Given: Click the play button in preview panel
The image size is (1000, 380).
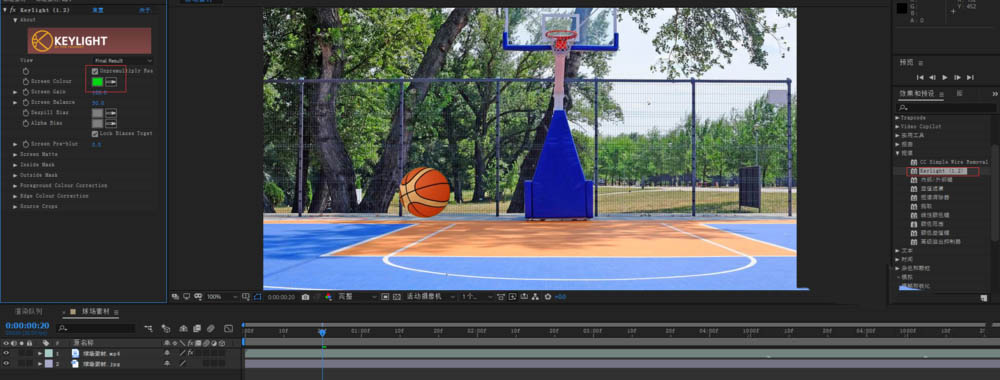Looking at the screenshot, I should coord(945,77).
